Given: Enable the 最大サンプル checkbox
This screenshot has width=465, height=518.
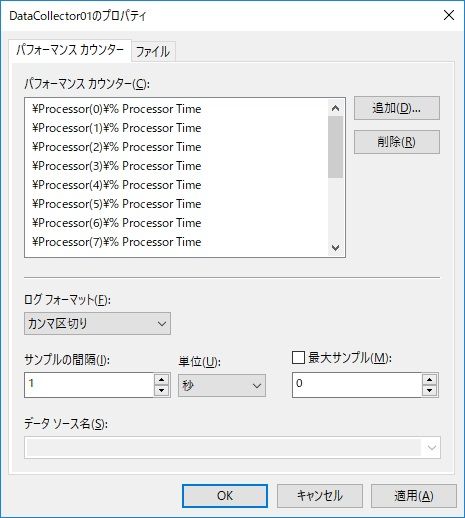Looking at the screenshot, I should tap(298, 358).
